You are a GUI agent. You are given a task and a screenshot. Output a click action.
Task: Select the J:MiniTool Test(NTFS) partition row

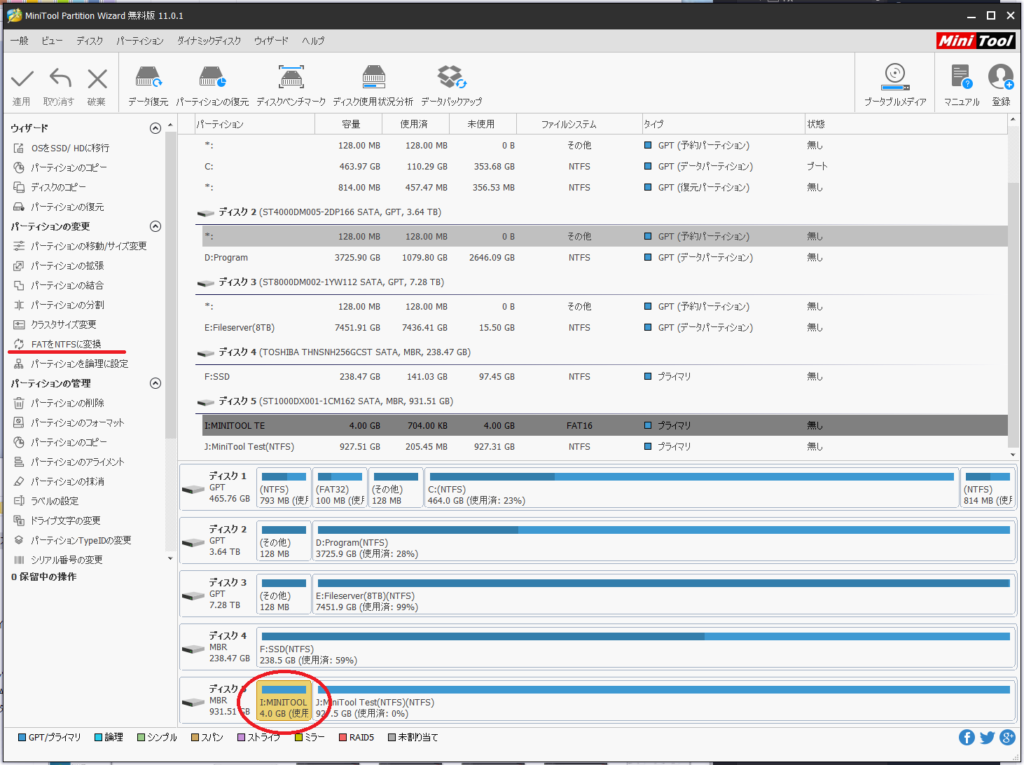(x=605, y=447)
